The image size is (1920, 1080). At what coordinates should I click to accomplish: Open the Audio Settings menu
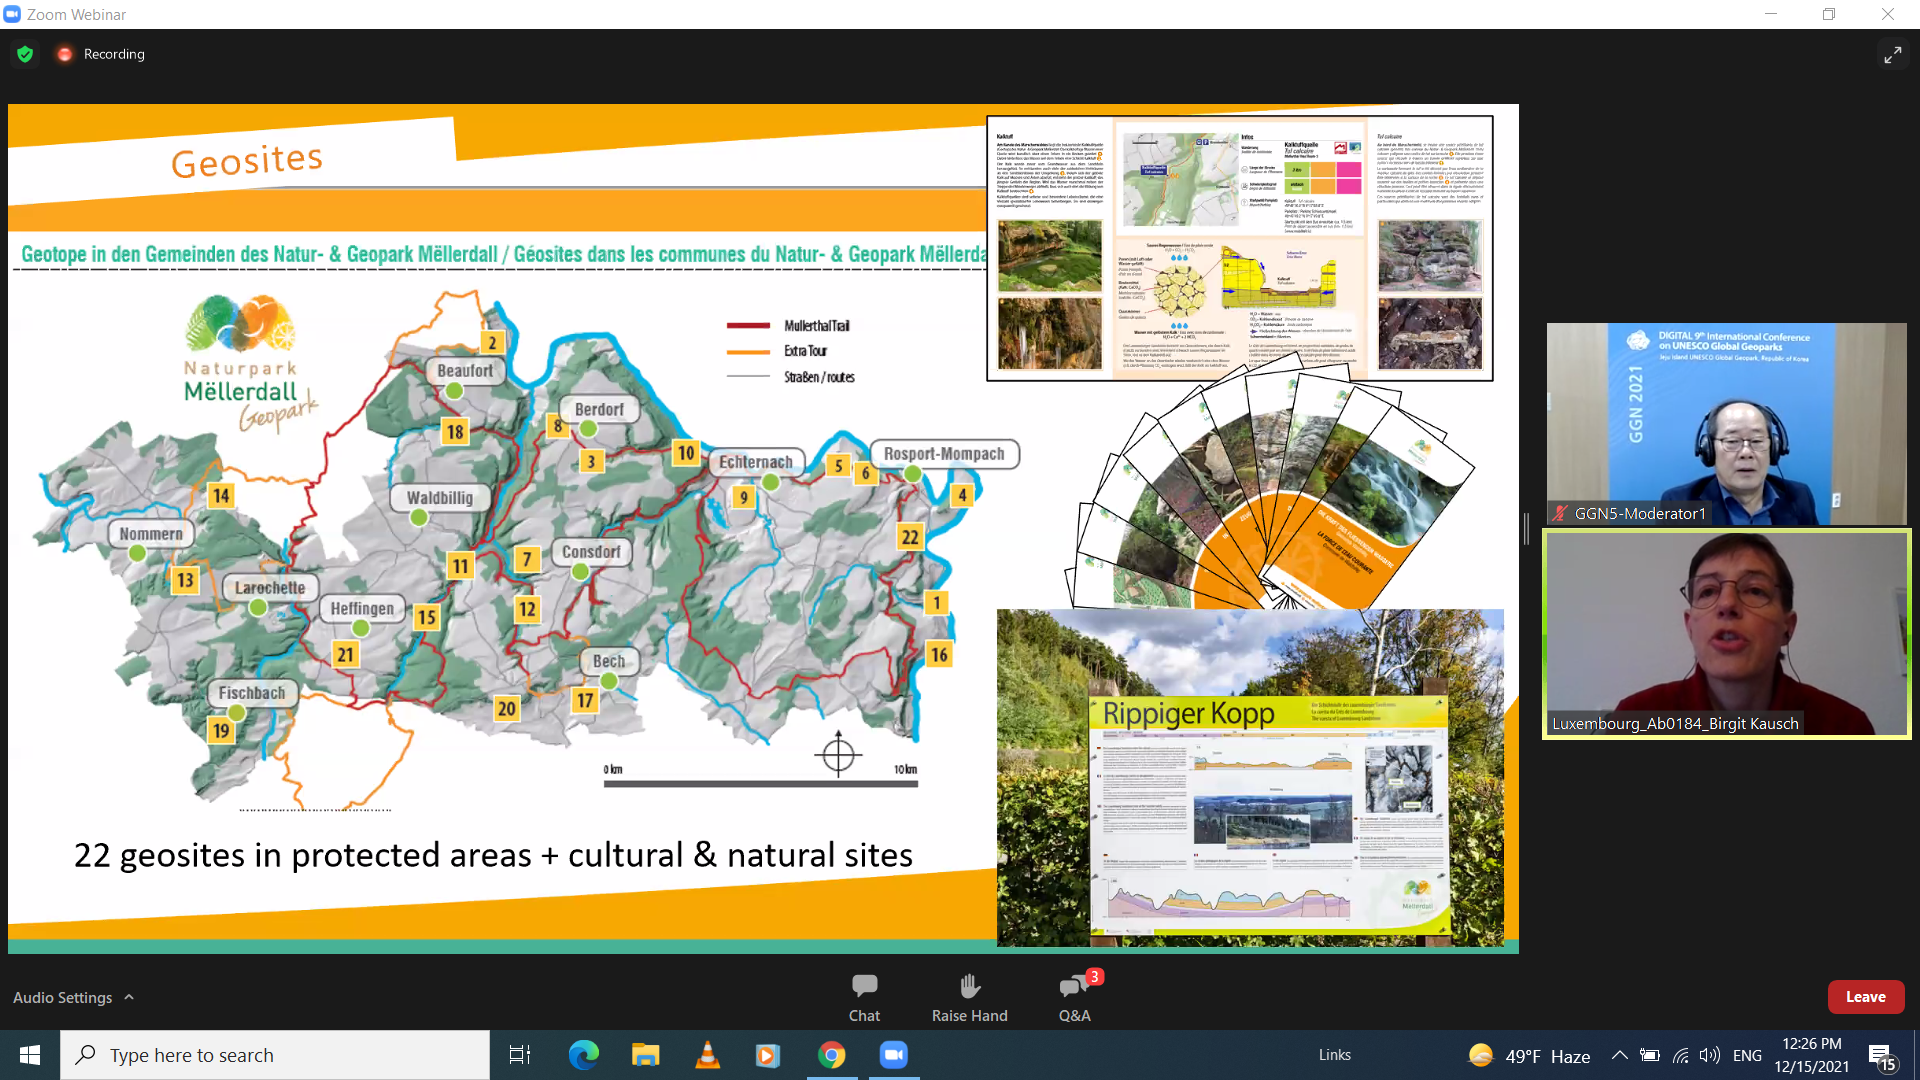(x=62, y=998)
